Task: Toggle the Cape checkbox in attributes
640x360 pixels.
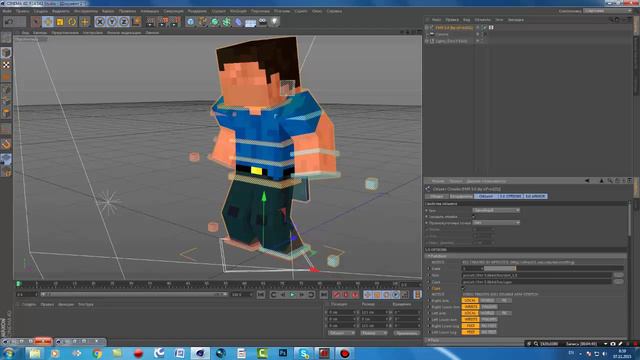Action: tap(463, 288)
